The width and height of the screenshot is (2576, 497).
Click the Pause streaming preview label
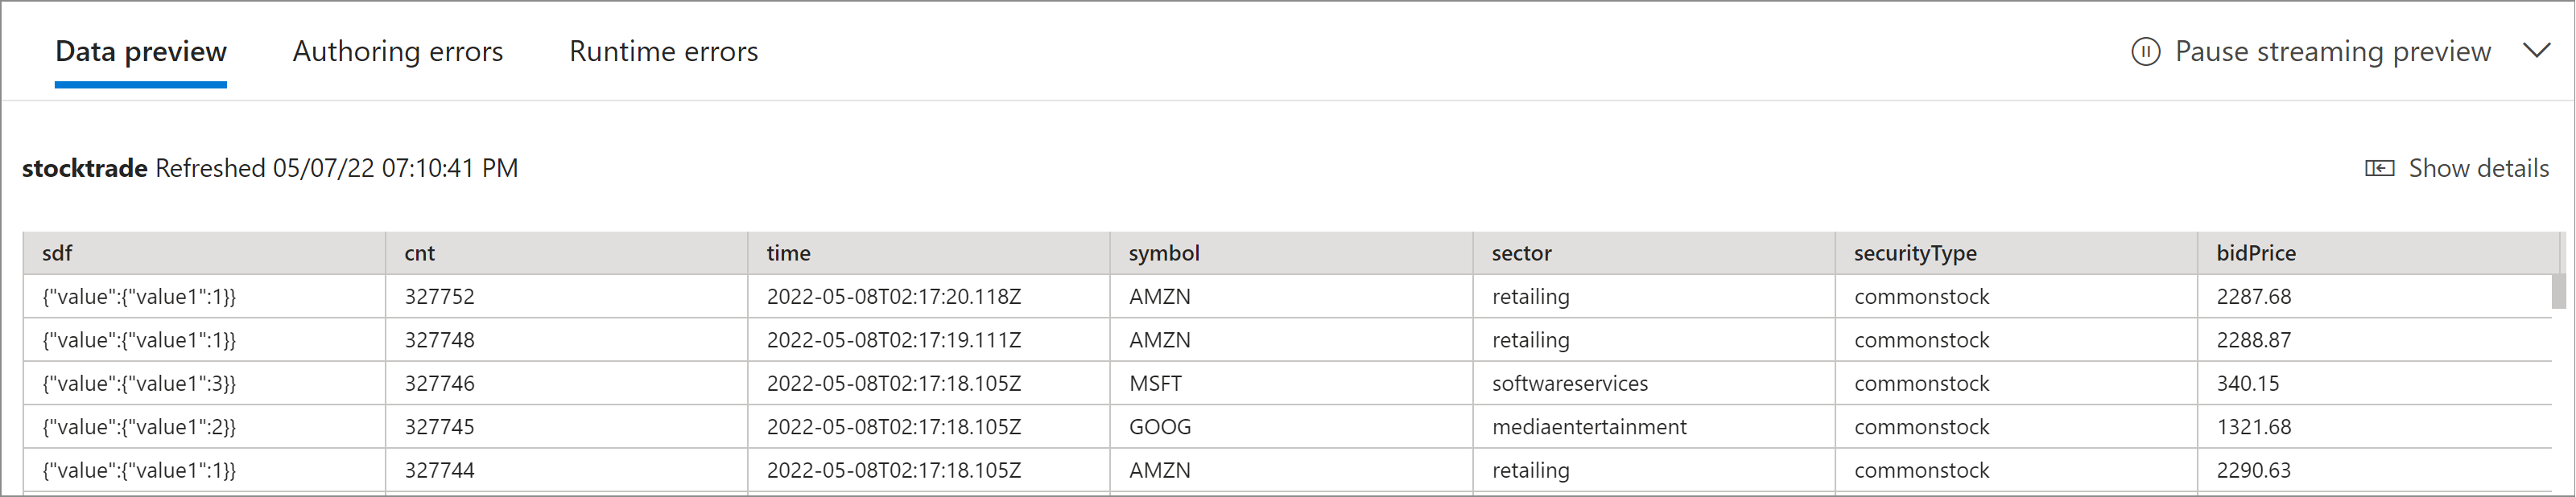(x=2332, y=52)
